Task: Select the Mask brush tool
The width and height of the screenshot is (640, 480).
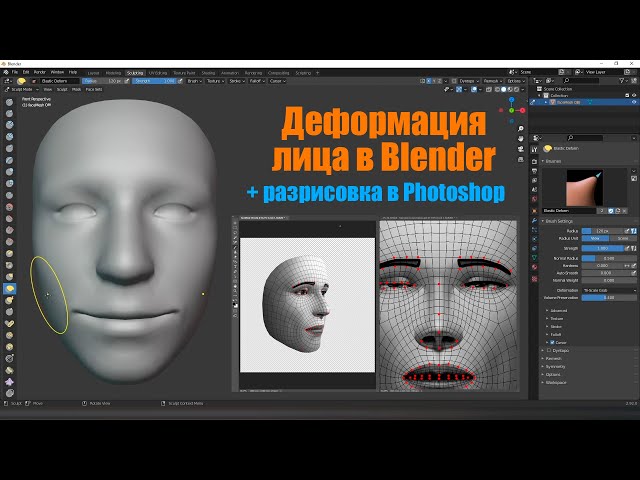Action: click(9, 393)
